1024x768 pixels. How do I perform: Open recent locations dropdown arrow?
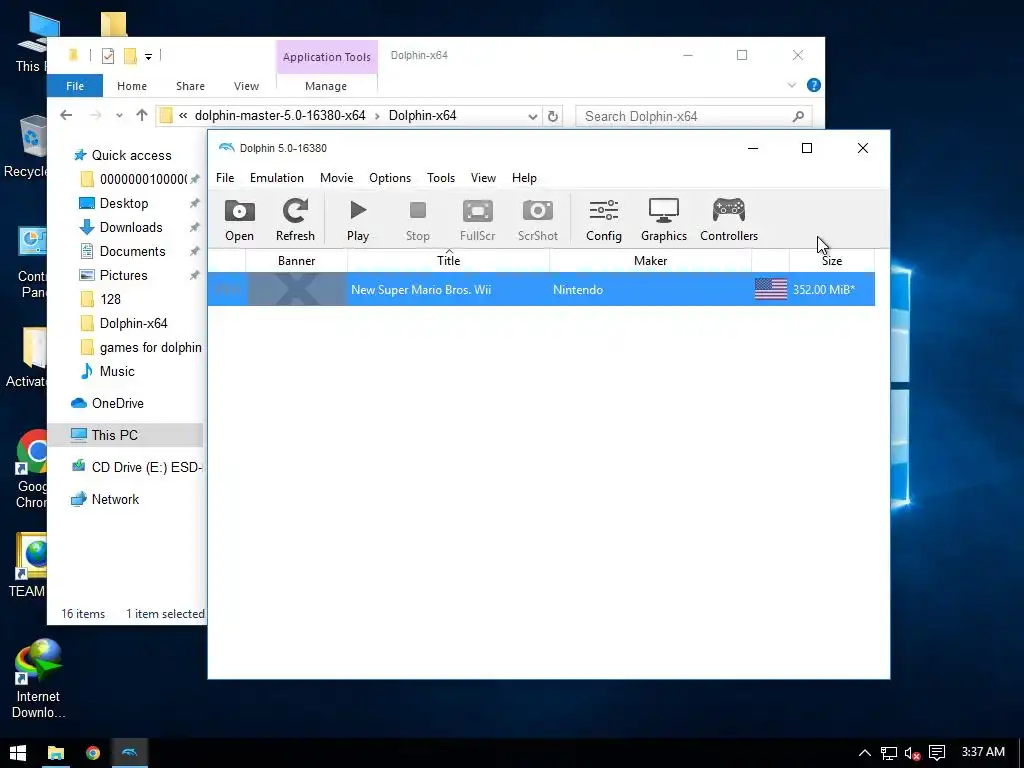(x=119, y=116)
